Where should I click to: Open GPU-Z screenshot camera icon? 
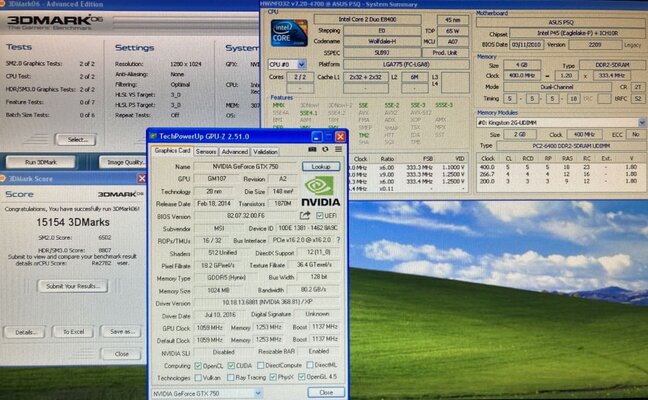tap(312, 150)
